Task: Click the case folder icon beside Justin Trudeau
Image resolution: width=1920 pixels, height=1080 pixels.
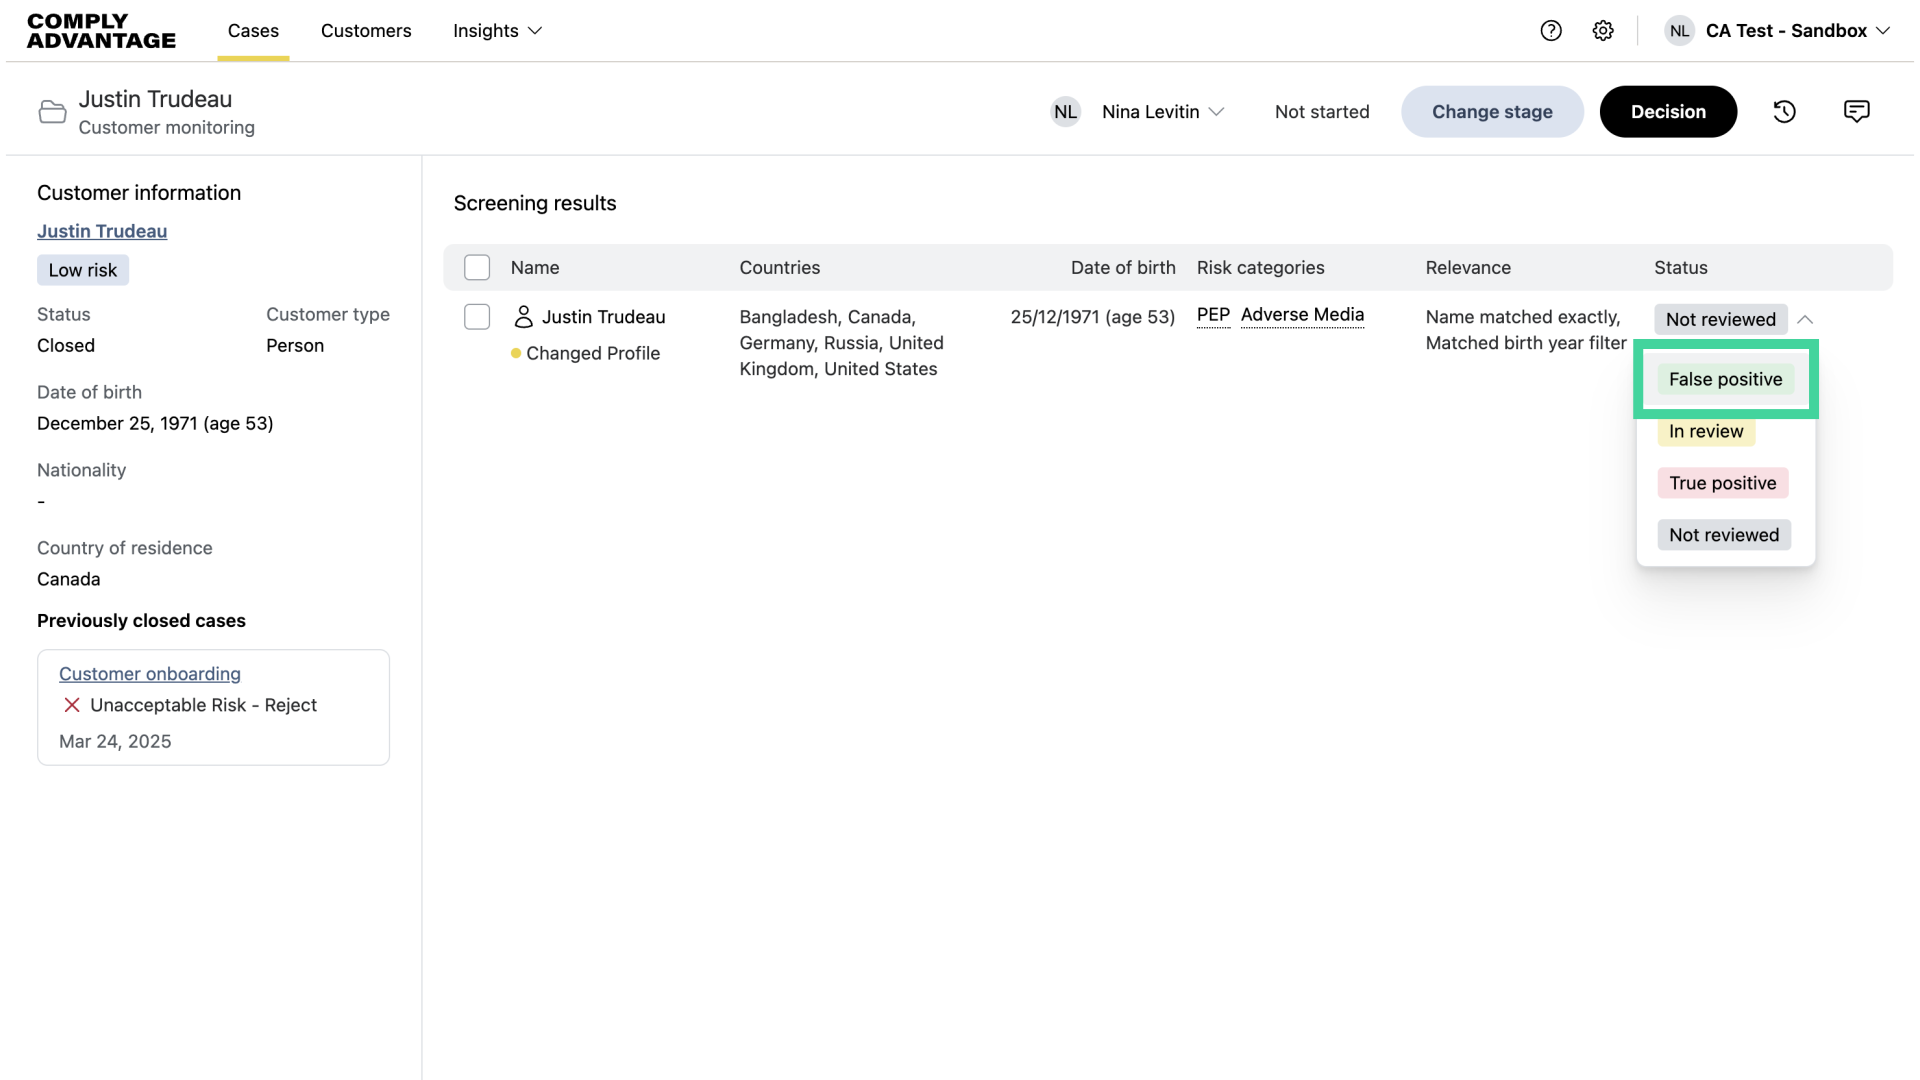Action: click(52, 112)
